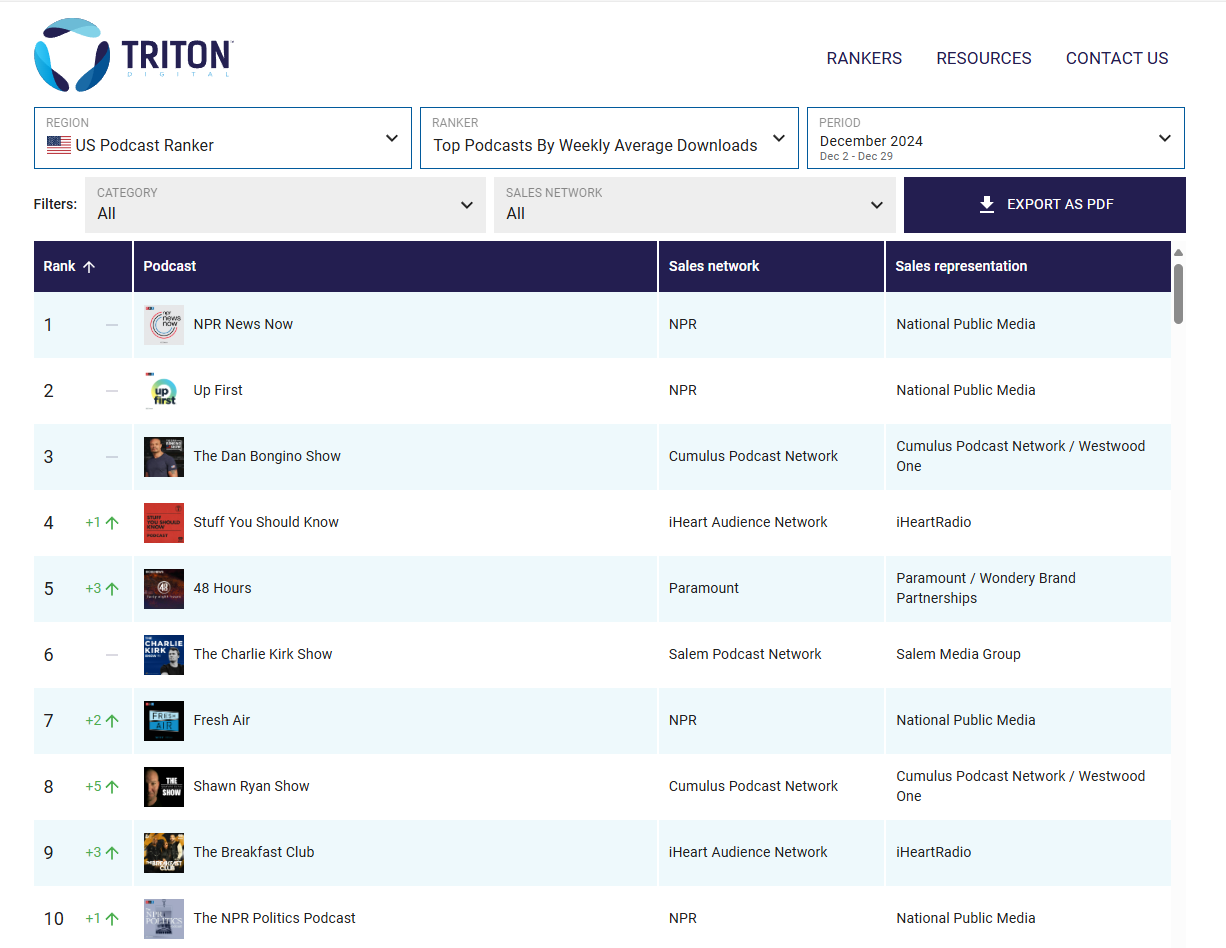Screen dimensions: 1226x948
Task: Click Stuff You Should Know thumbnail
Action: click(x=164, y=523)
